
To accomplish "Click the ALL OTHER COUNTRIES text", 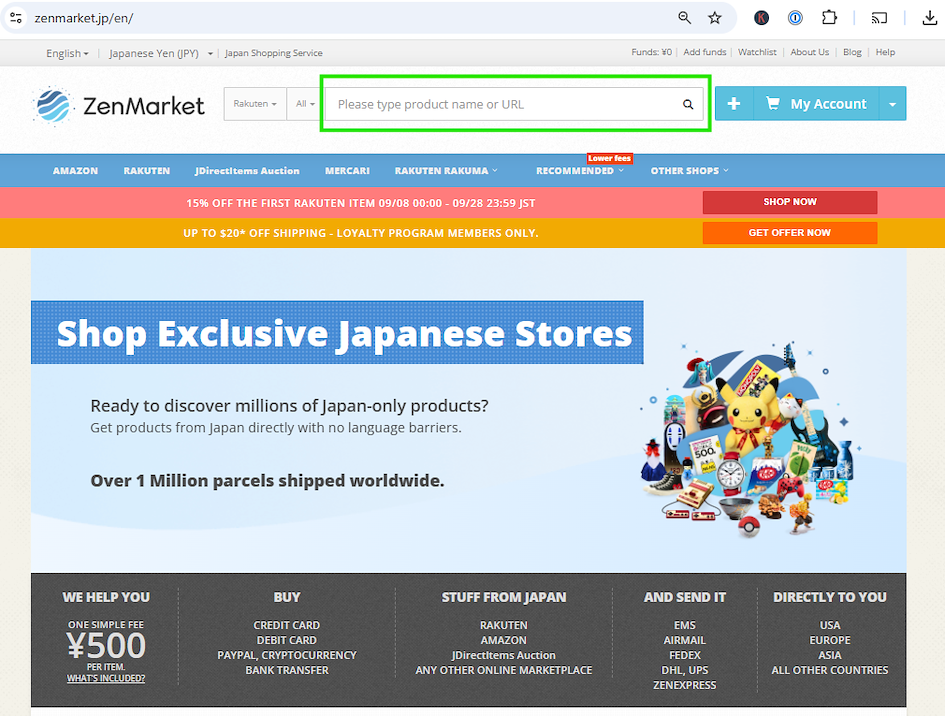I will pos(830,670).
